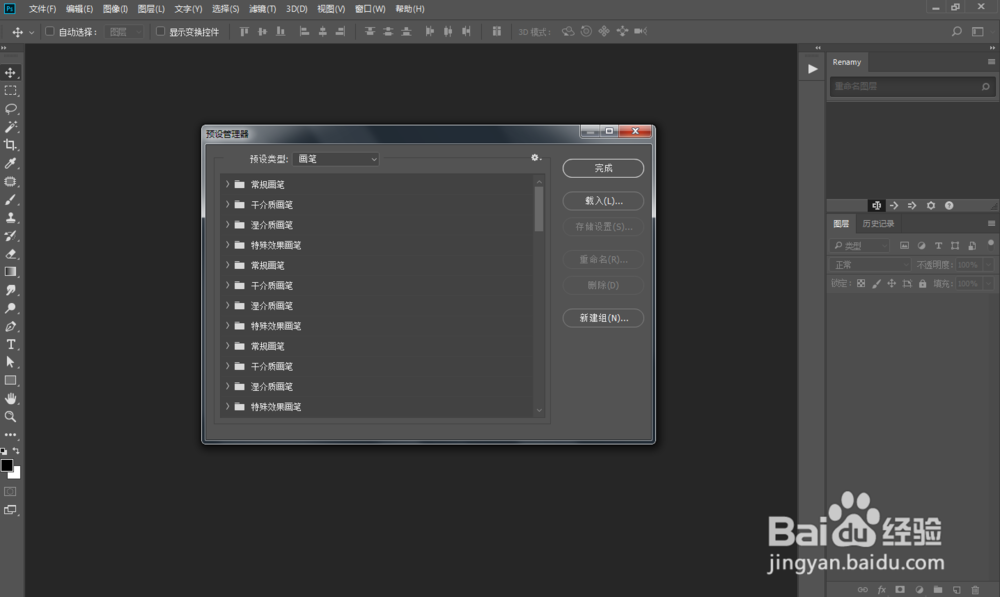The image size is (1000, 597).
Task: Select the Pen tool
Action: coord(10,327)
